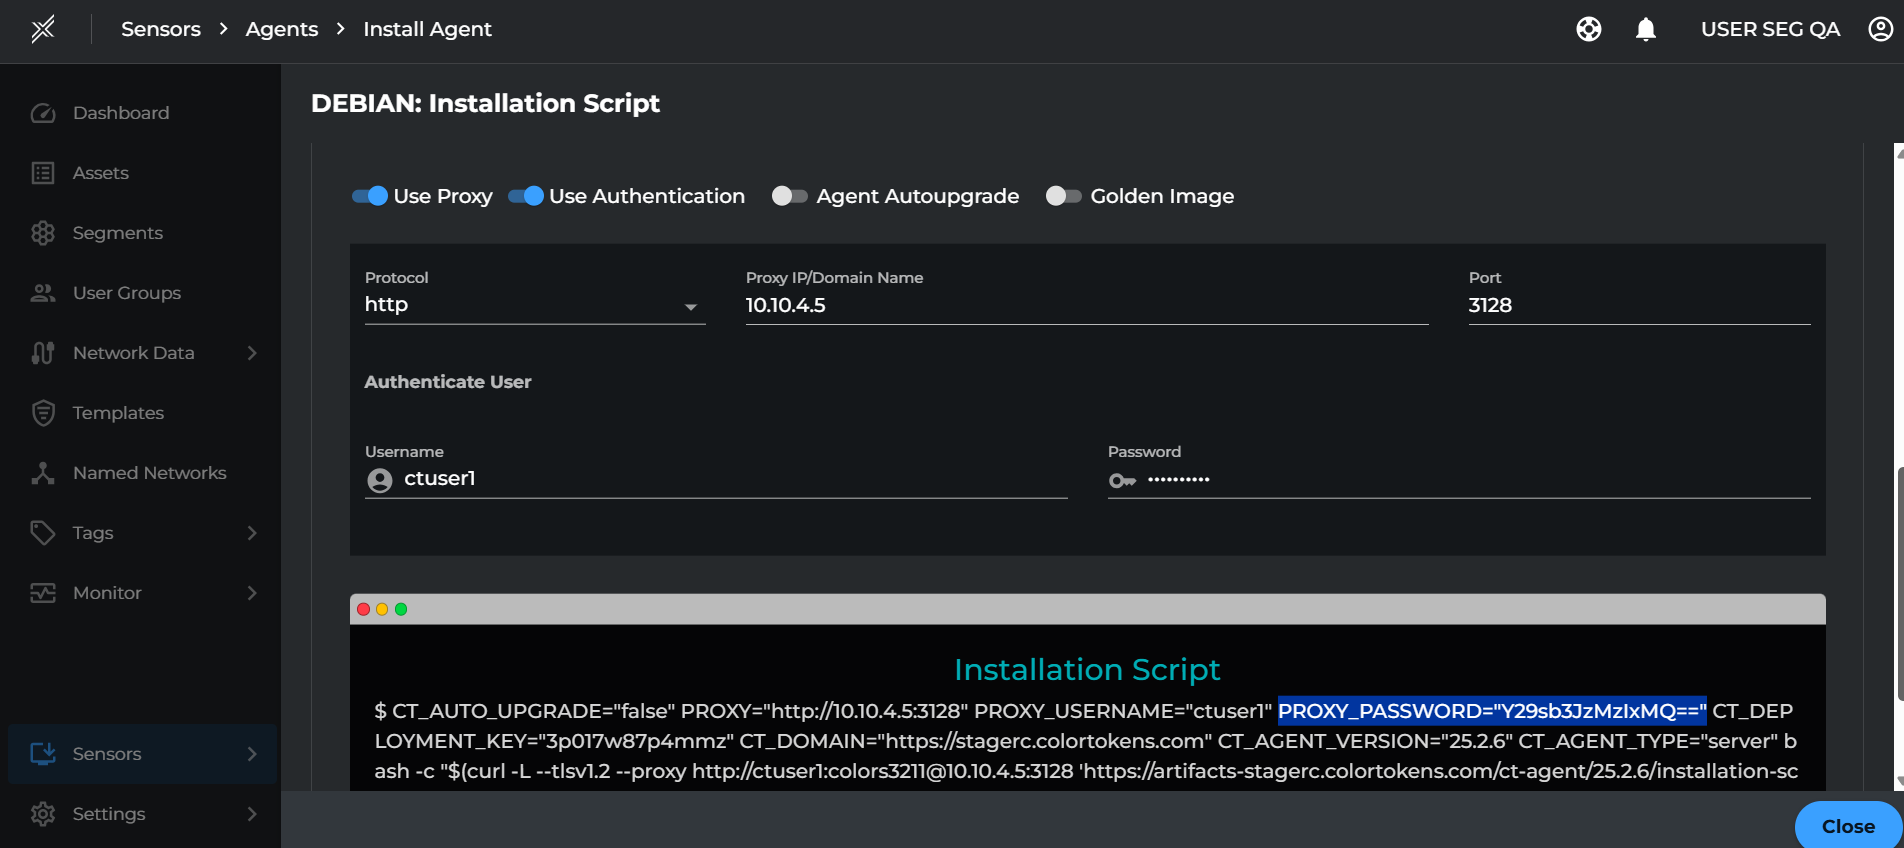Expand the Monitor submenu chevron

(x=251, y=593)
